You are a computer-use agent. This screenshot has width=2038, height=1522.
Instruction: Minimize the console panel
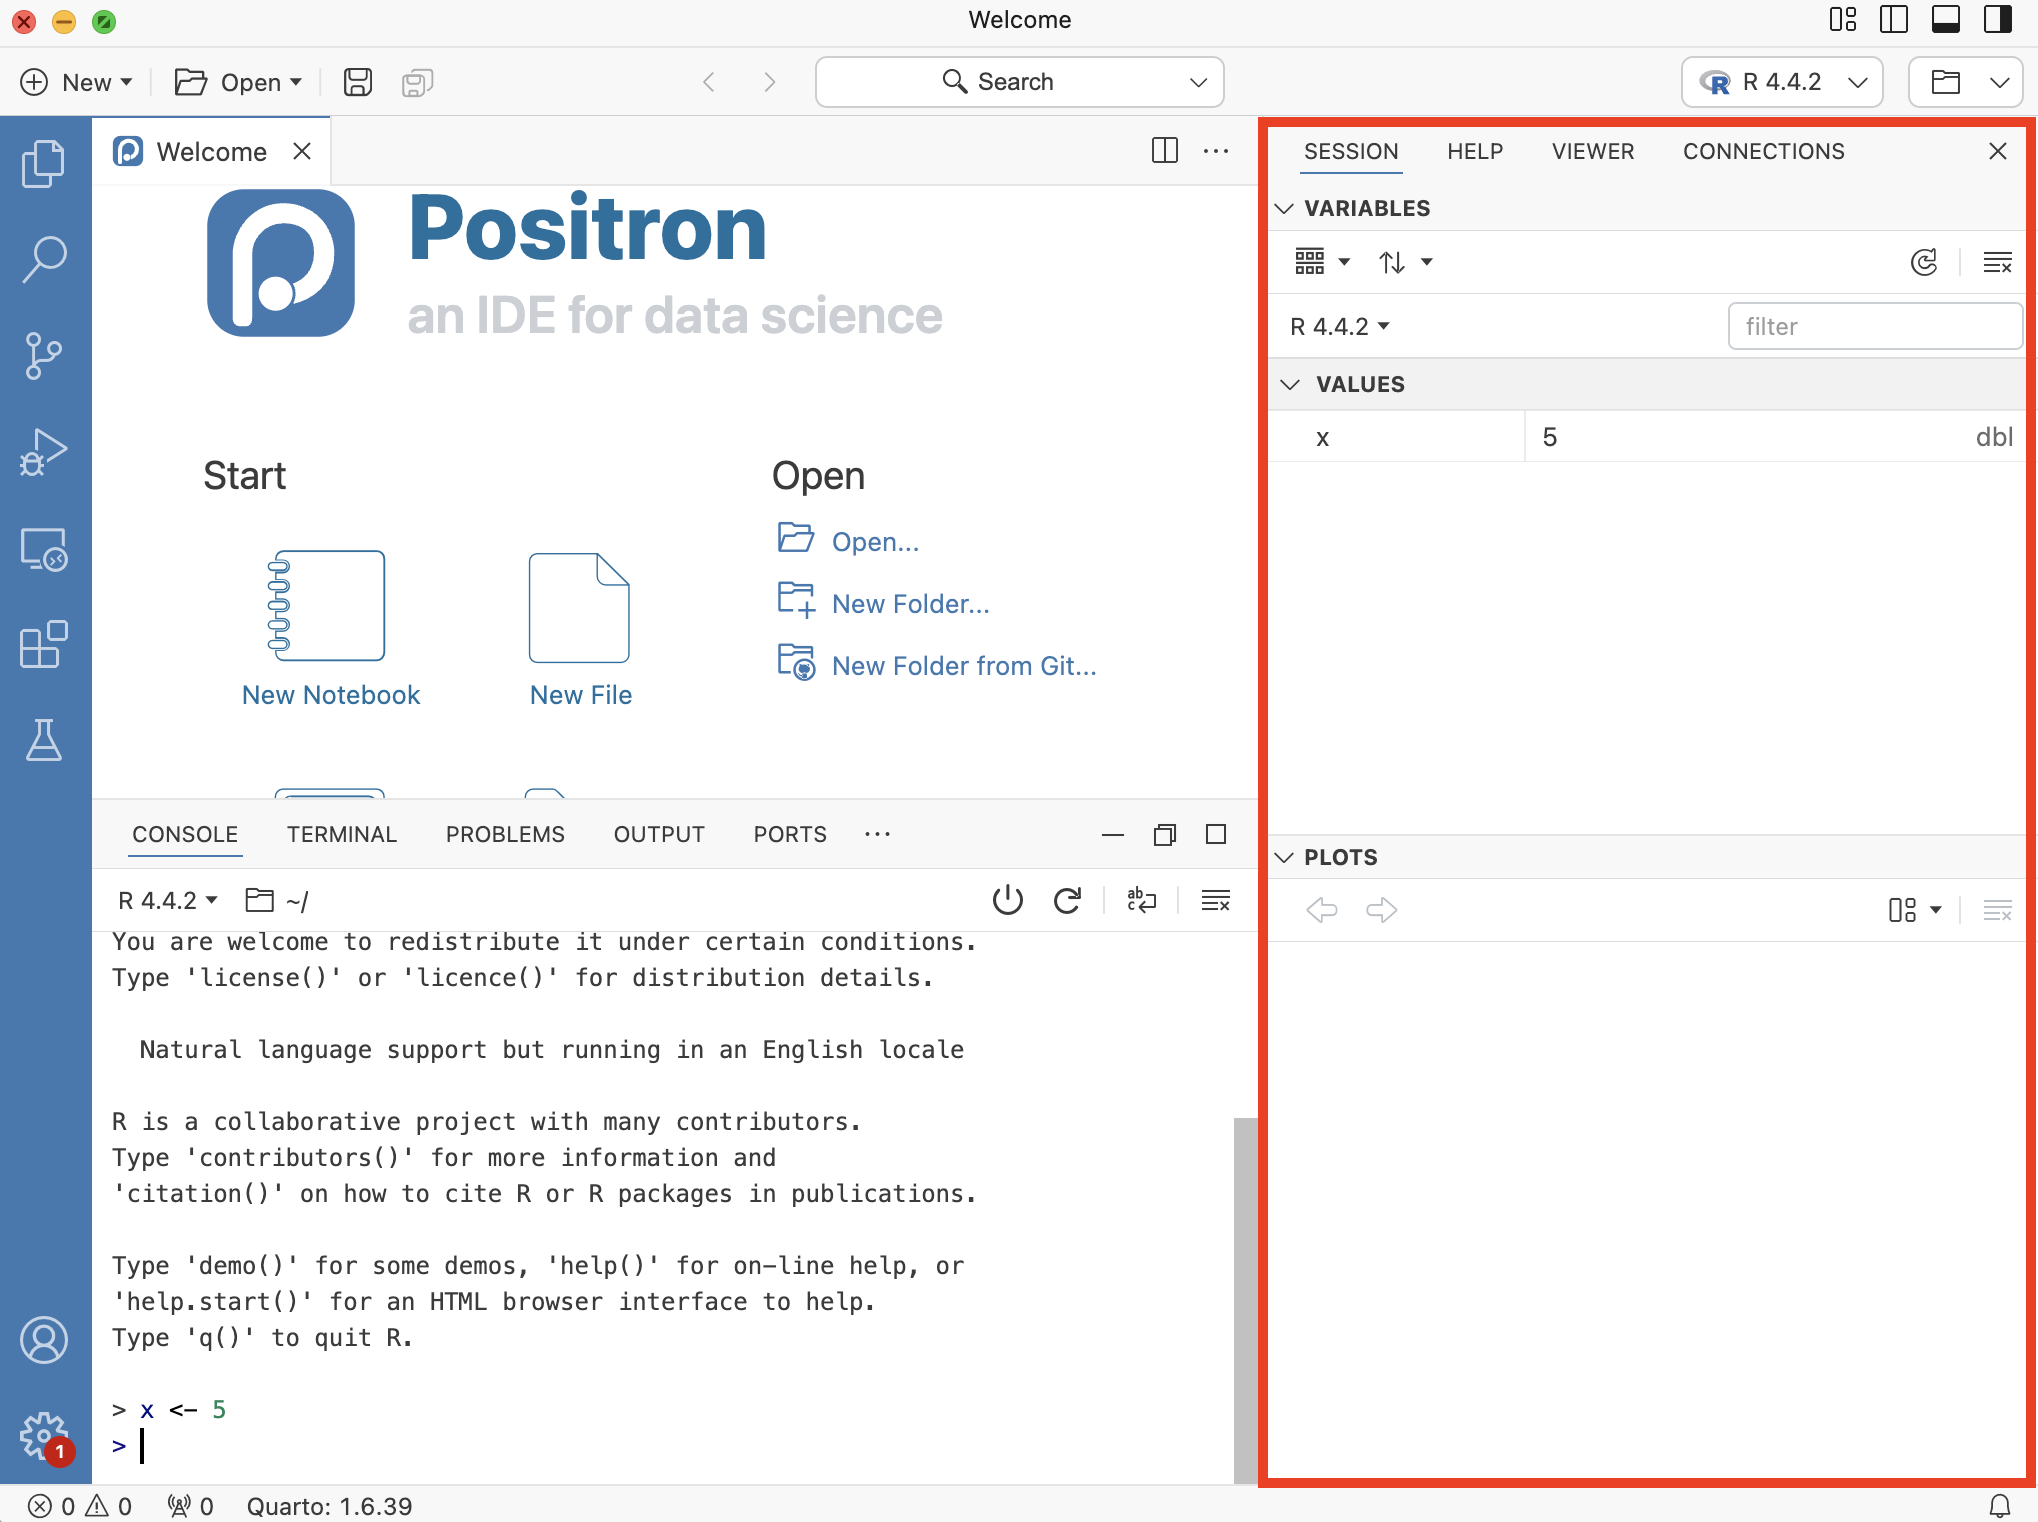pyautogui.click(x=1113, y=835)
